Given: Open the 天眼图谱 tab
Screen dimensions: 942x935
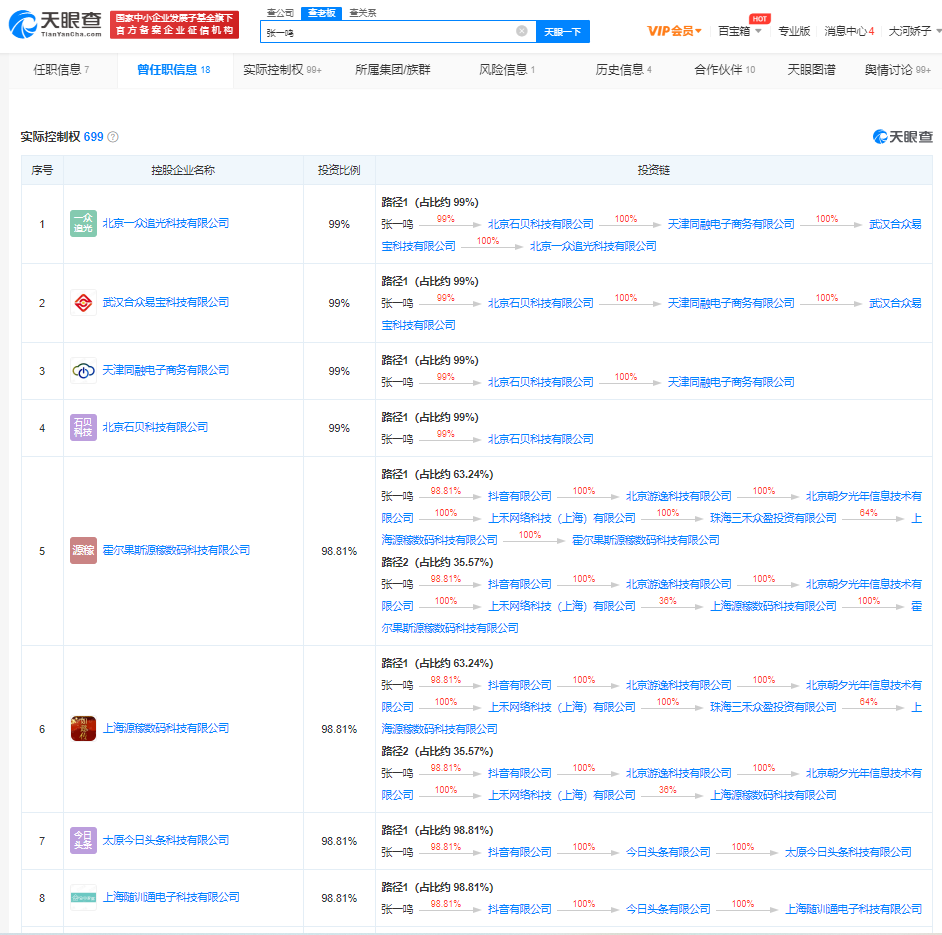Looking at the screenshot, I should [x=811, y=70].
